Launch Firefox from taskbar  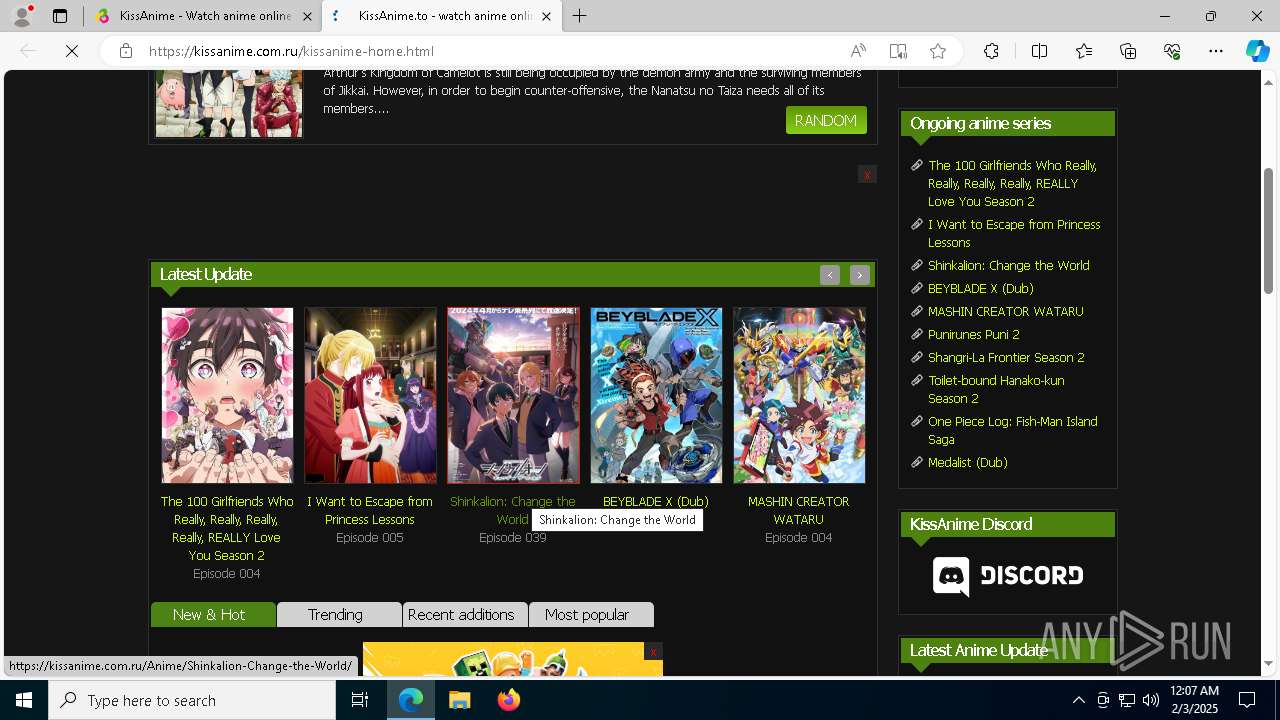click(509, 700)
